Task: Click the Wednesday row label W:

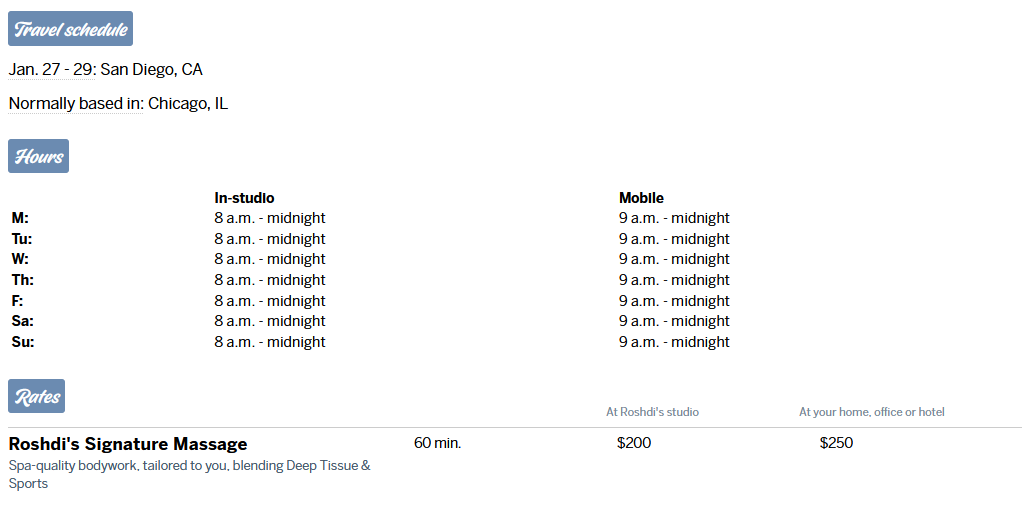Action: [20, 259]
